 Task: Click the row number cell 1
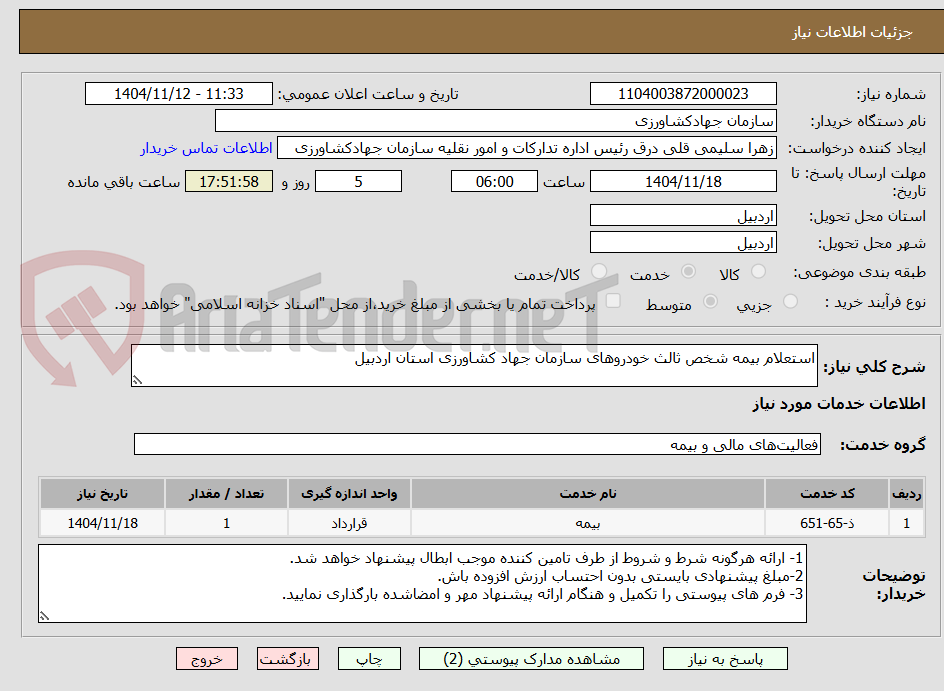[907, 523]
